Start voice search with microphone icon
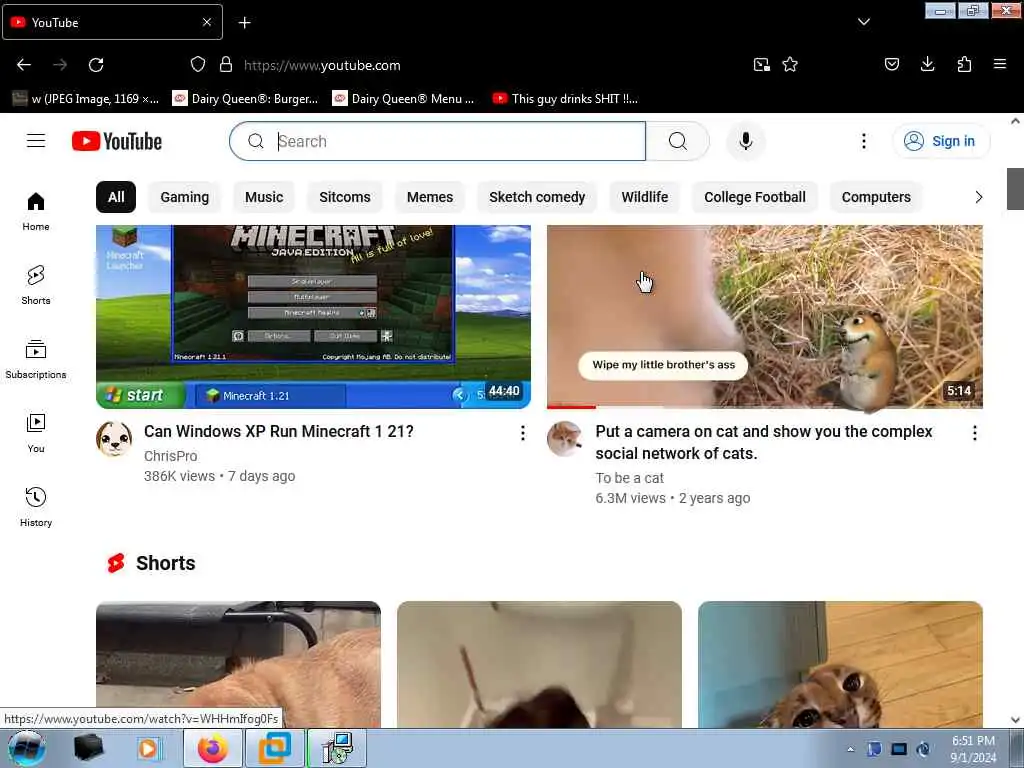This screenshot has height=768, width=1024. coord(746,141)
